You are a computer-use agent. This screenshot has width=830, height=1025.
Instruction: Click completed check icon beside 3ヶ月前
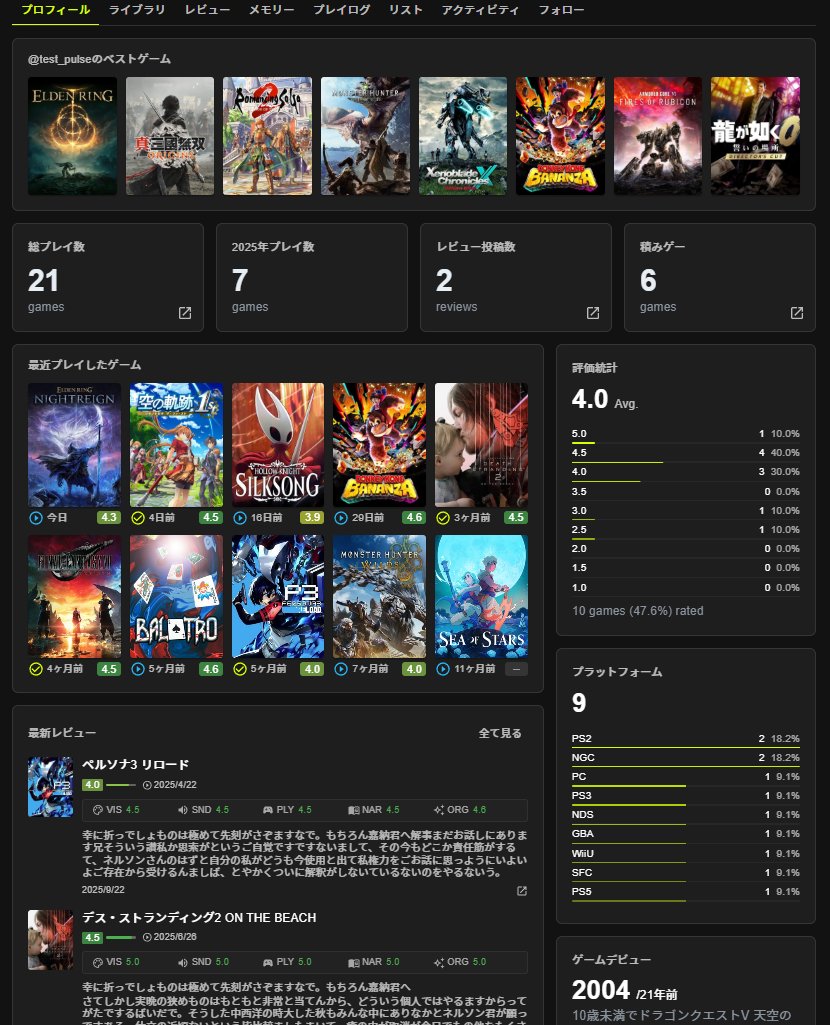442,518
